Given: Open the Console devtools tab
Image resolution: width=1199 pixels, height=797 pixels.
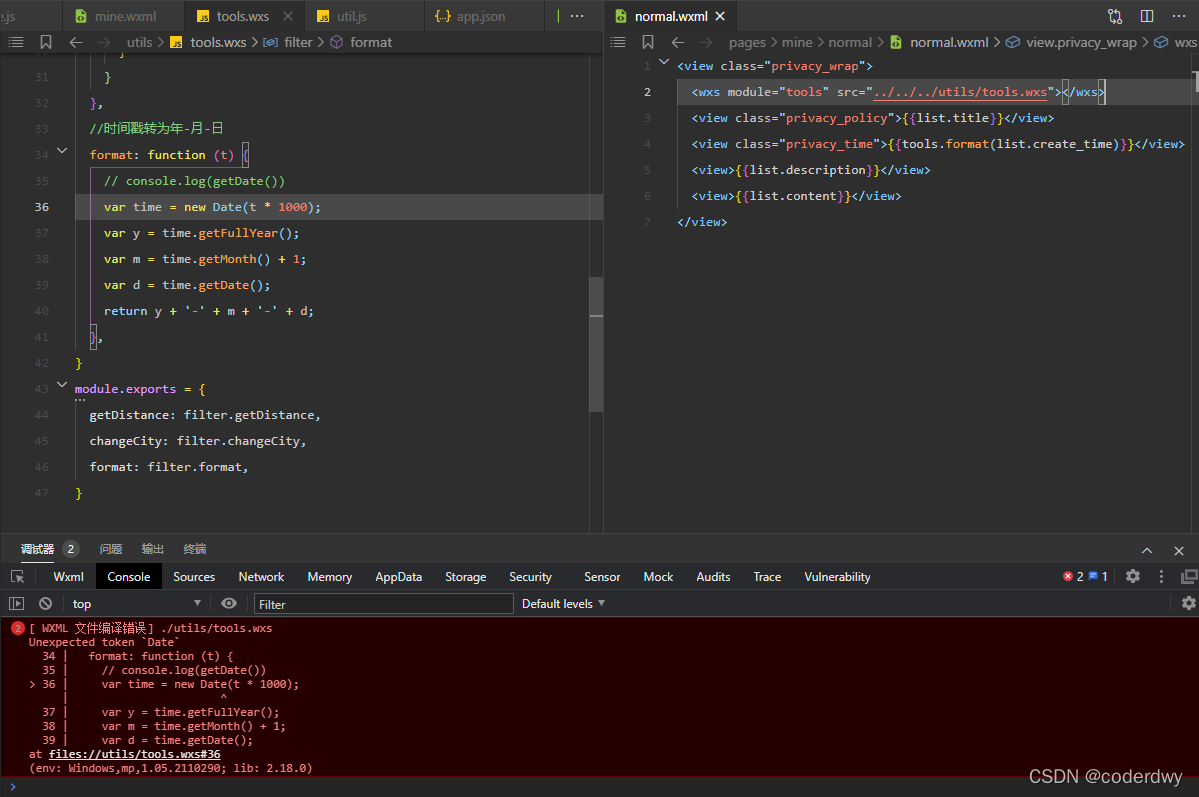Looking at the screenshot, I should coord(128,577).
